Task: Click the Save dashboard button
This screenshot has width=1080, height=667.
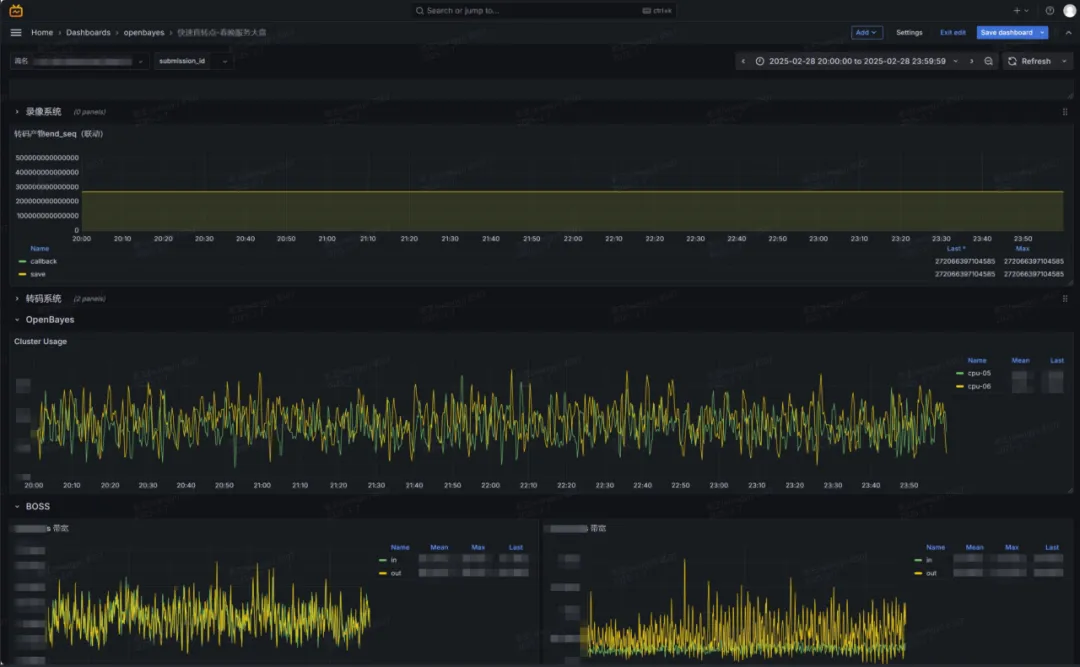Action: click(x=1007, y=32)
